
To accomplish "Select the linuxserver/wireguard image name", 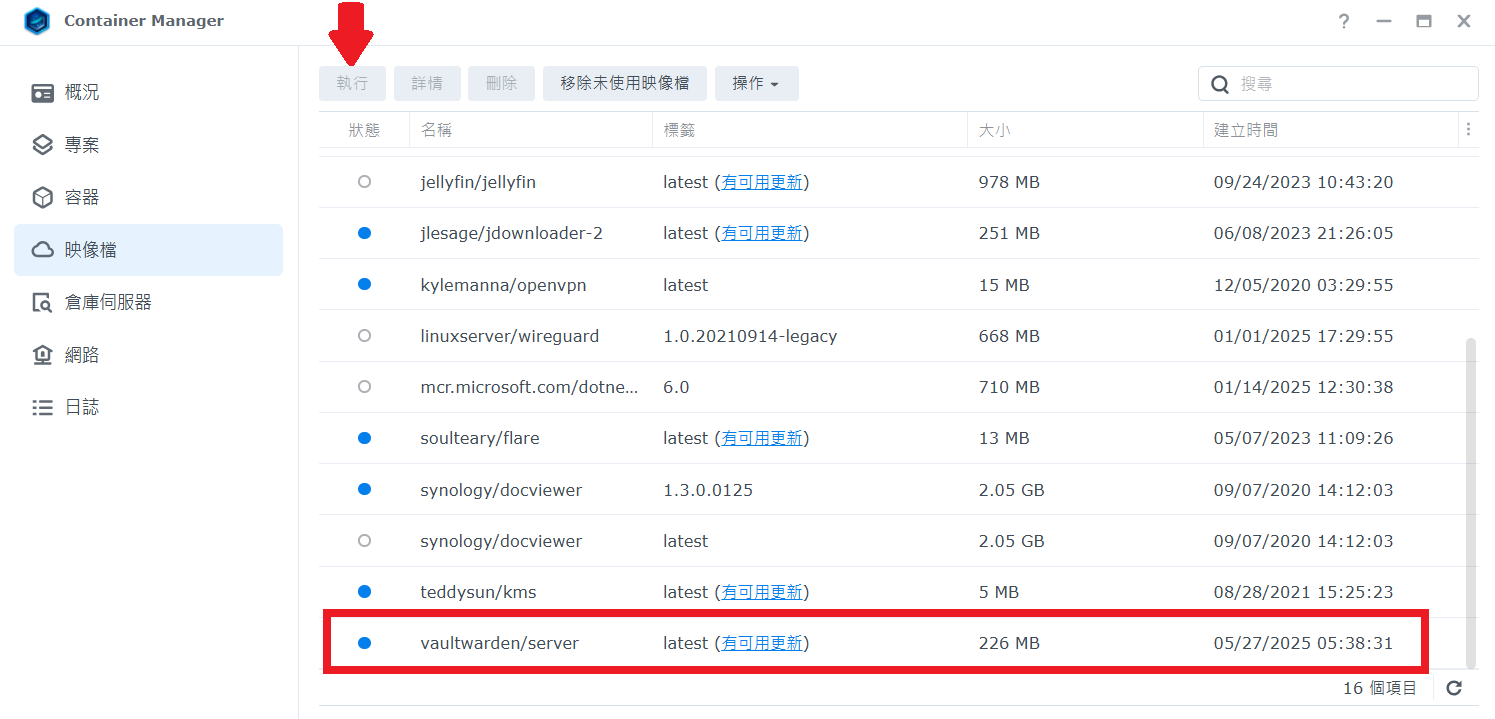I will point(510,336).
